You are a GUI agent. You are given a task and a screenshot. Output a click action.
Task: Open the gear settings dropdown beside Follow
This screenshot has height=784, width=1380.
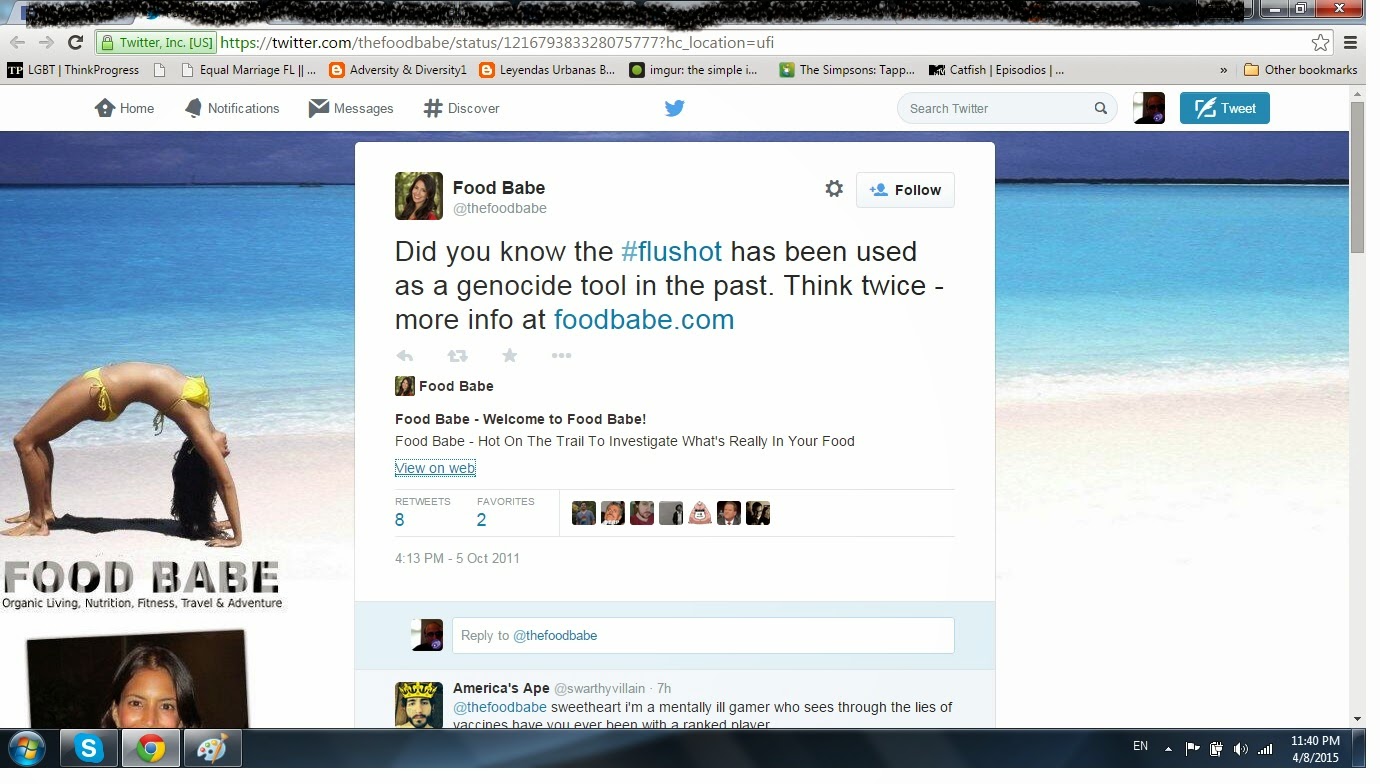(834, 189)
